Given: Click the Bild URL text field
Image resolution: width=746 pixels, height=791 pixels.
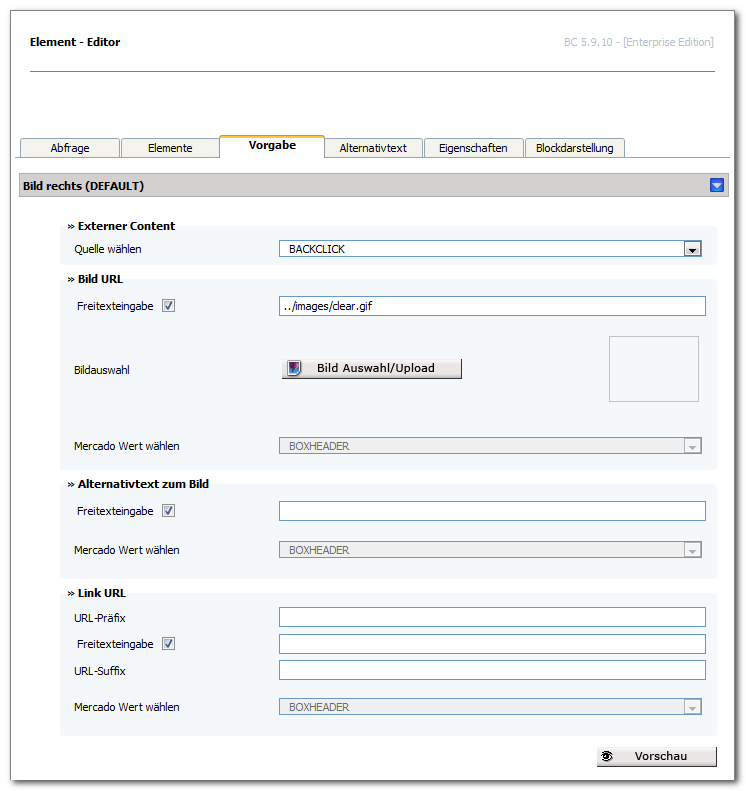Looking at the screenshot, I should tap(492, 306).
